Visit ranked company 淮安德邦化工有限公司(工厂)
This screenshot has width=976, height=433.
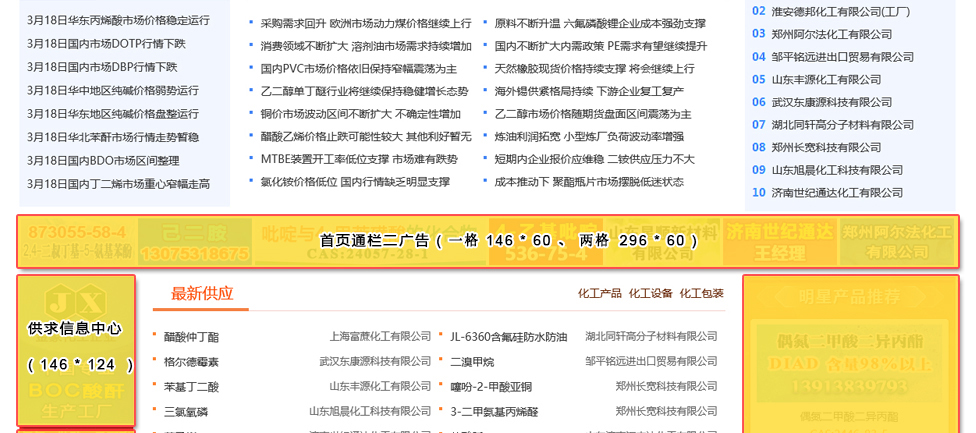(x=840, y=11)
